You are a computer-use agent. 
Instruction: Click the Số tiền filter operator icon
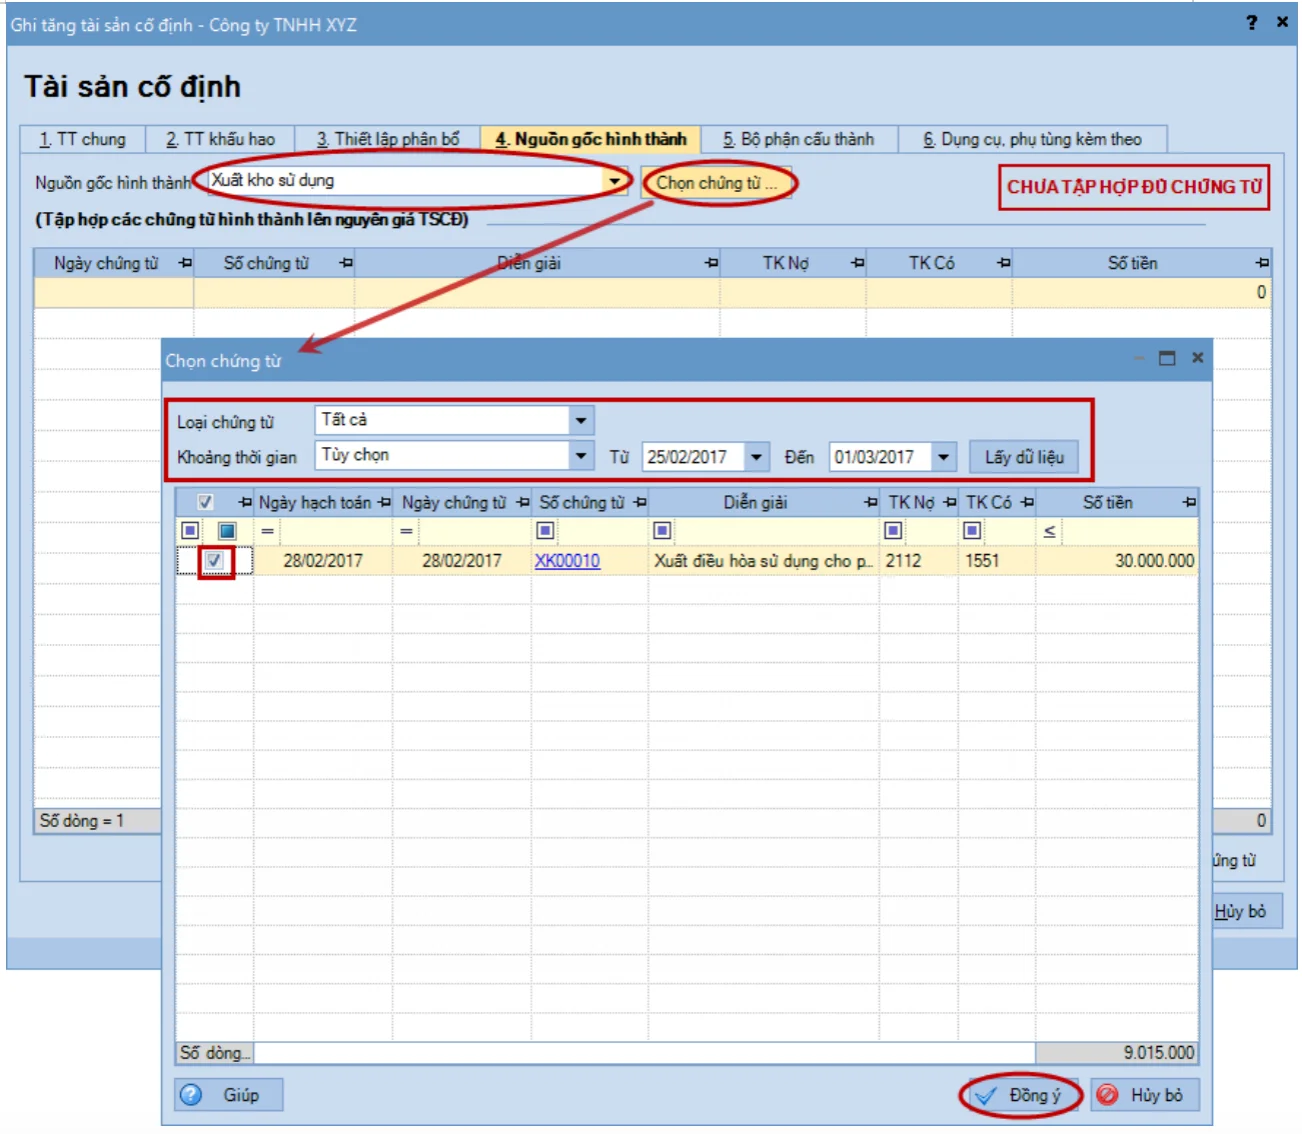pyautogui.click(x=1049, y=532)
